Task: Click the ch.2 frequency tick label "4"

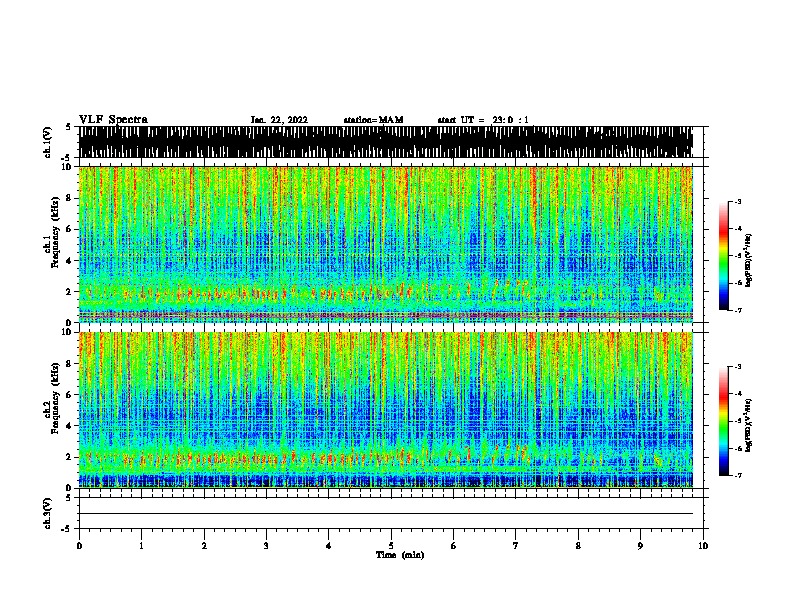Action: pos(70,426)
